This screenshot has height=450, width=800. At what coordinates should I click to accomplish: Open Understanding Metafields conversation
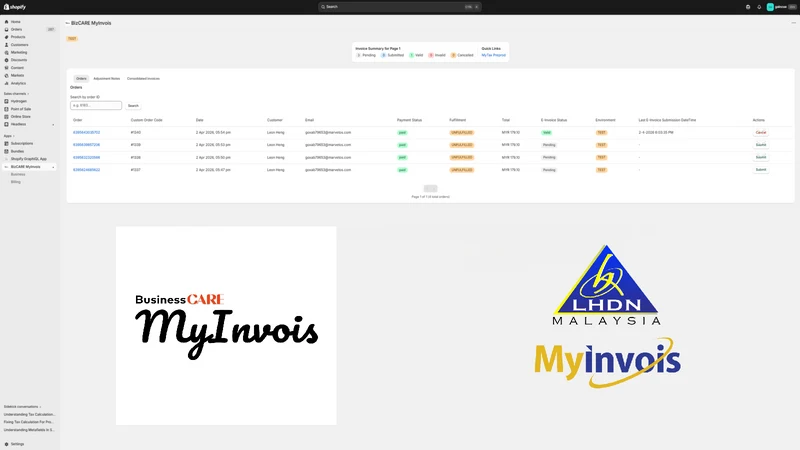tap(29, 430)
